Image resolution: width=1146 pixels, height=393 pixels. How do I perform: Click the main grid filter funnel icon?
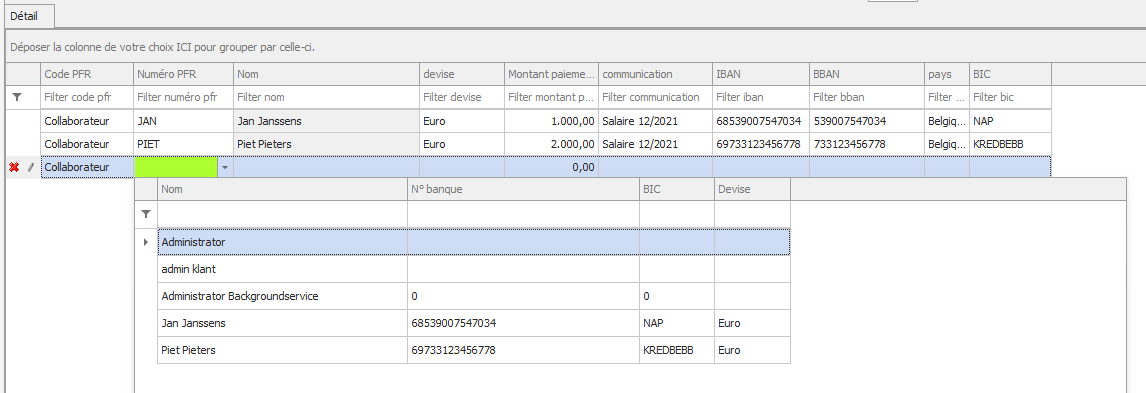point(18,96)
